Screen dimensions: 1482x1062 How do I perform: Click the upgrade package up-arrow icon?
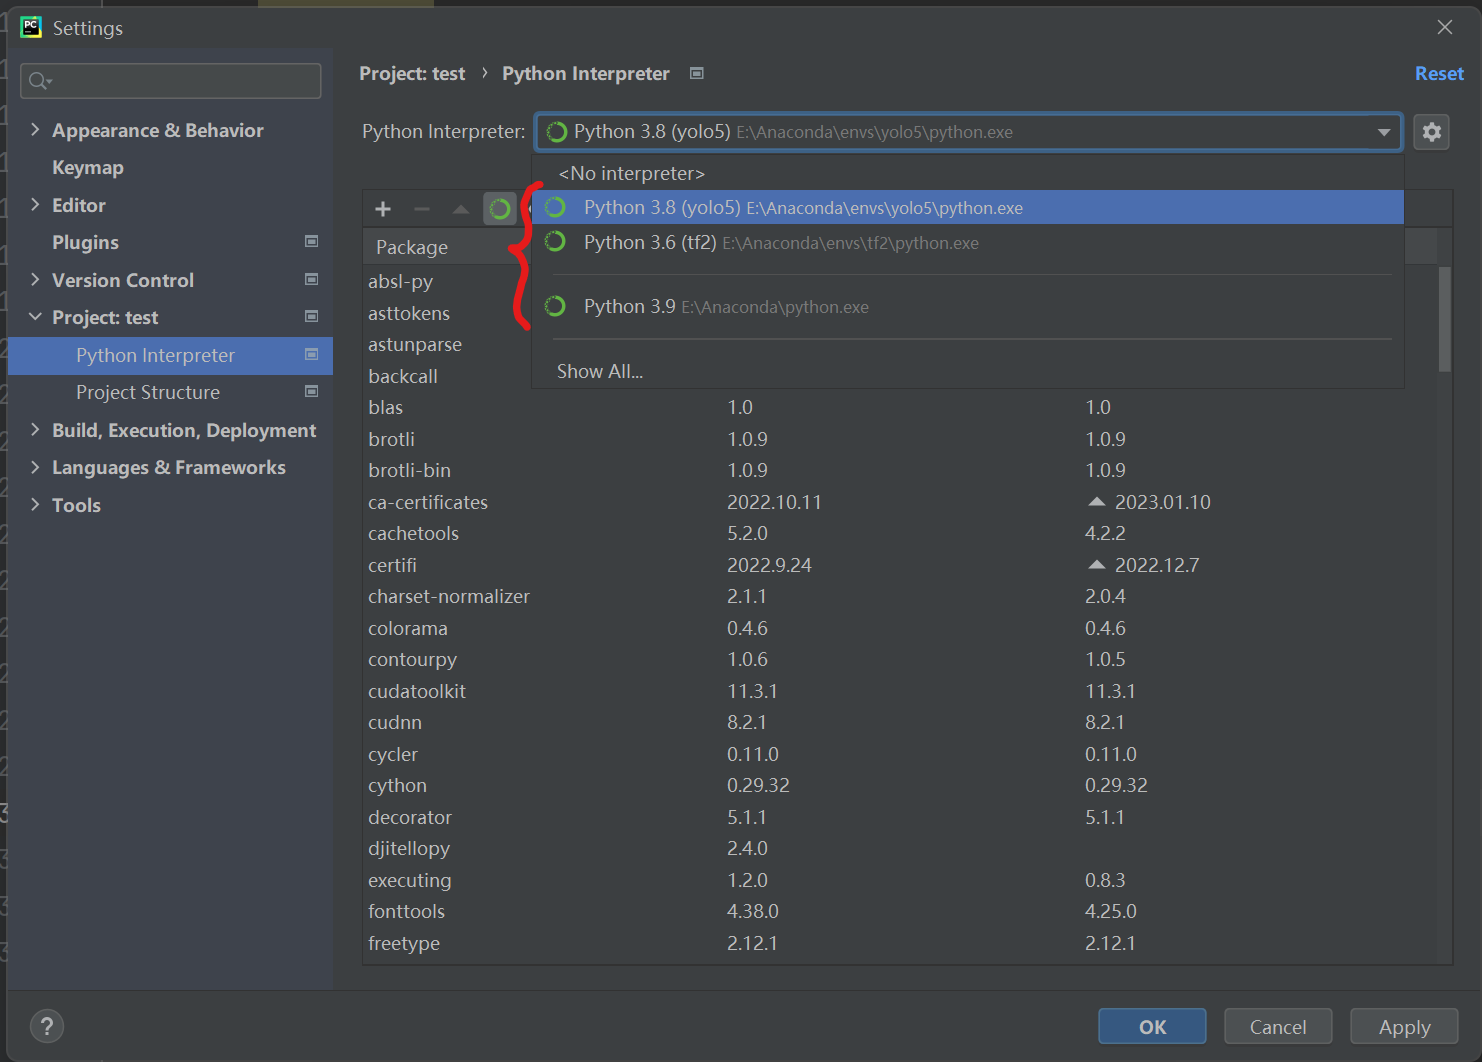pos(460,209)
